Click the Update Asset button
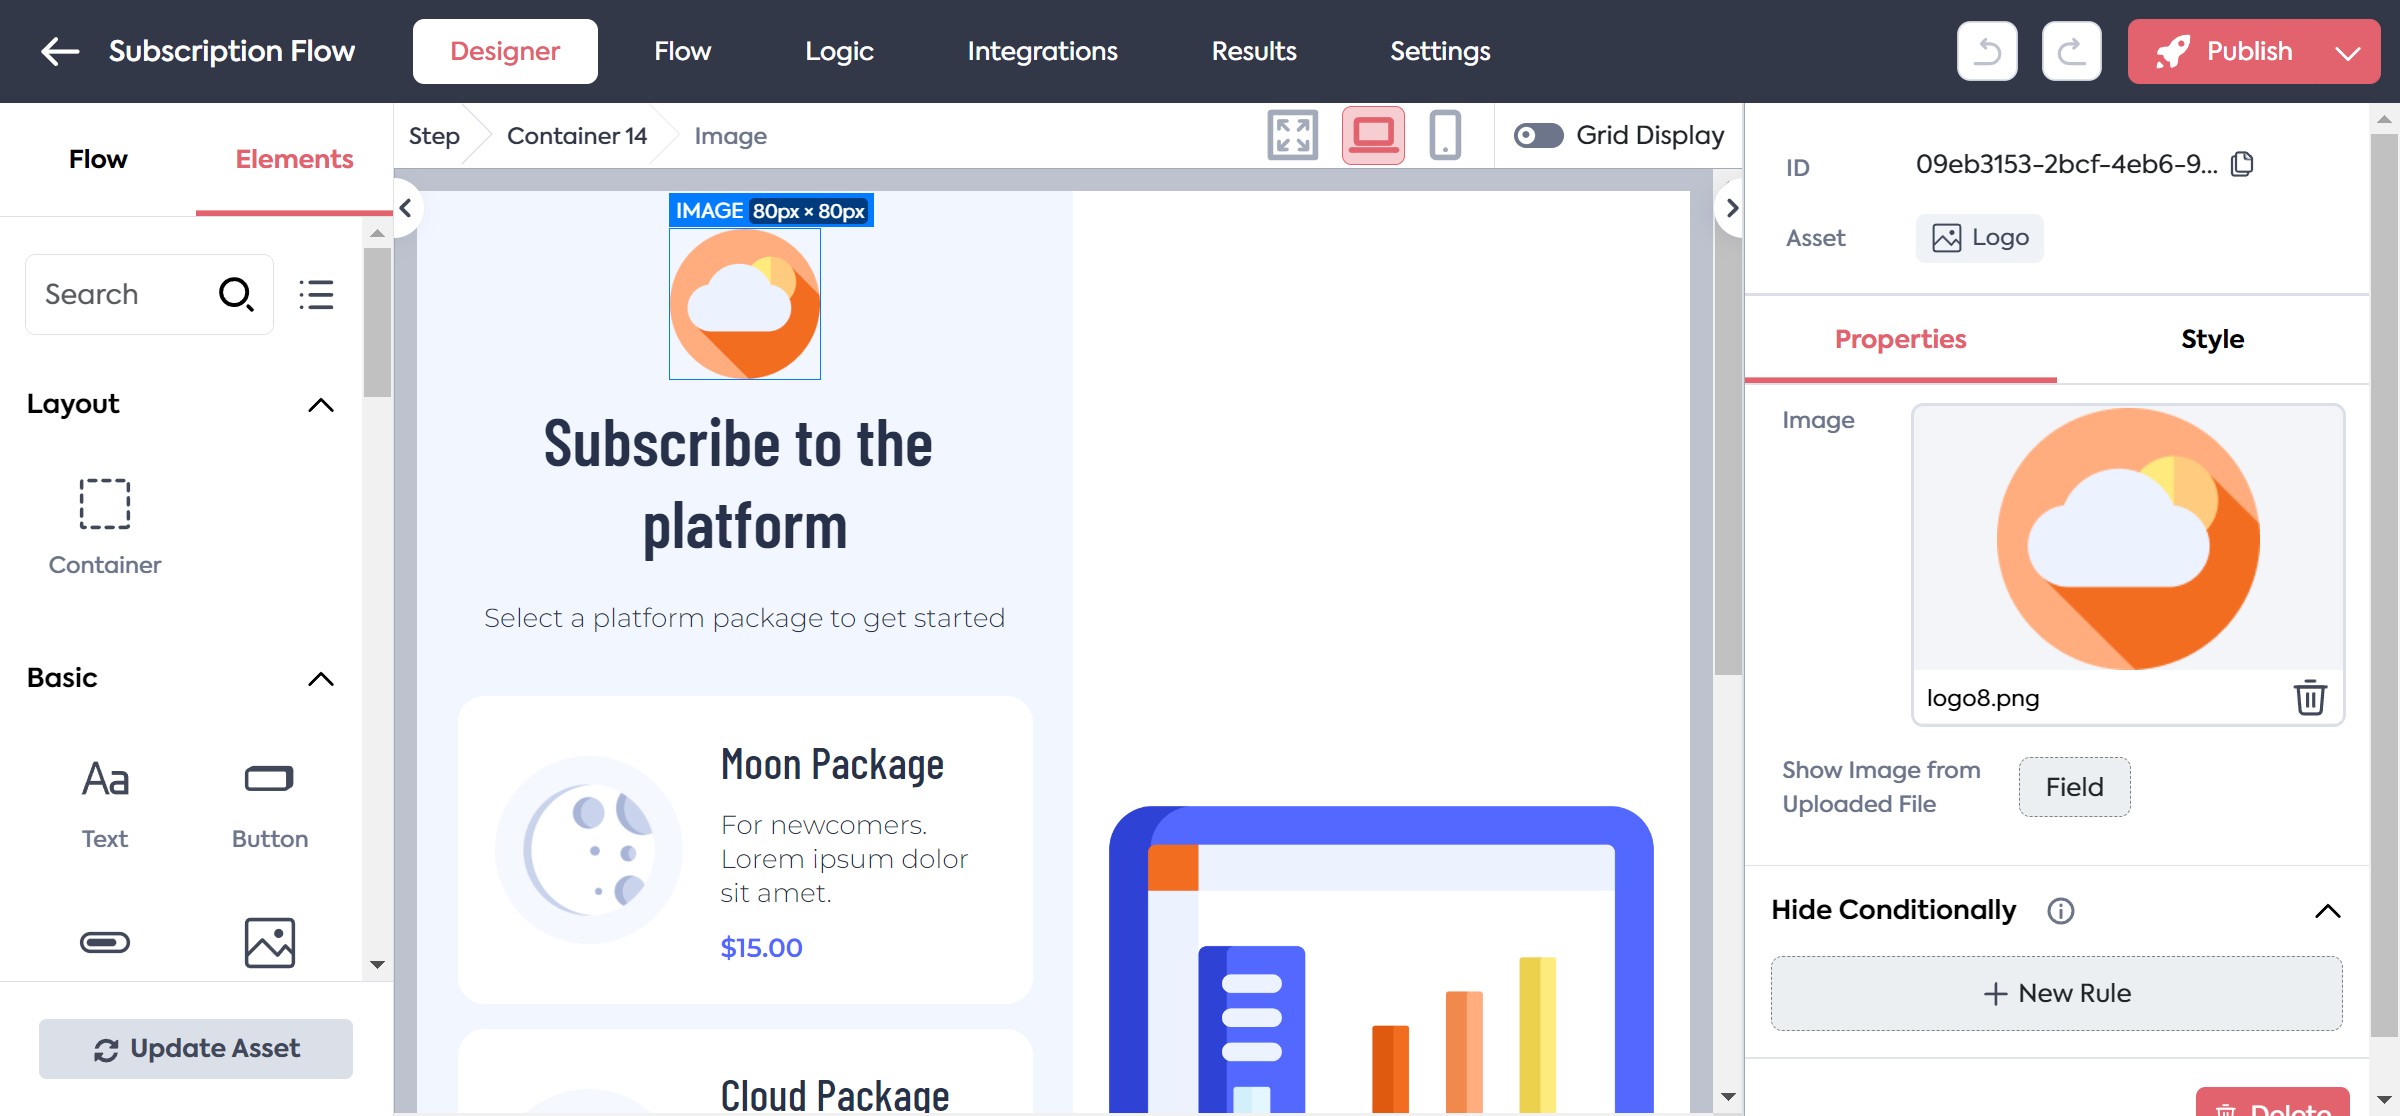The height and width of the screenshot is (1116, 2400). [196, 1048]
